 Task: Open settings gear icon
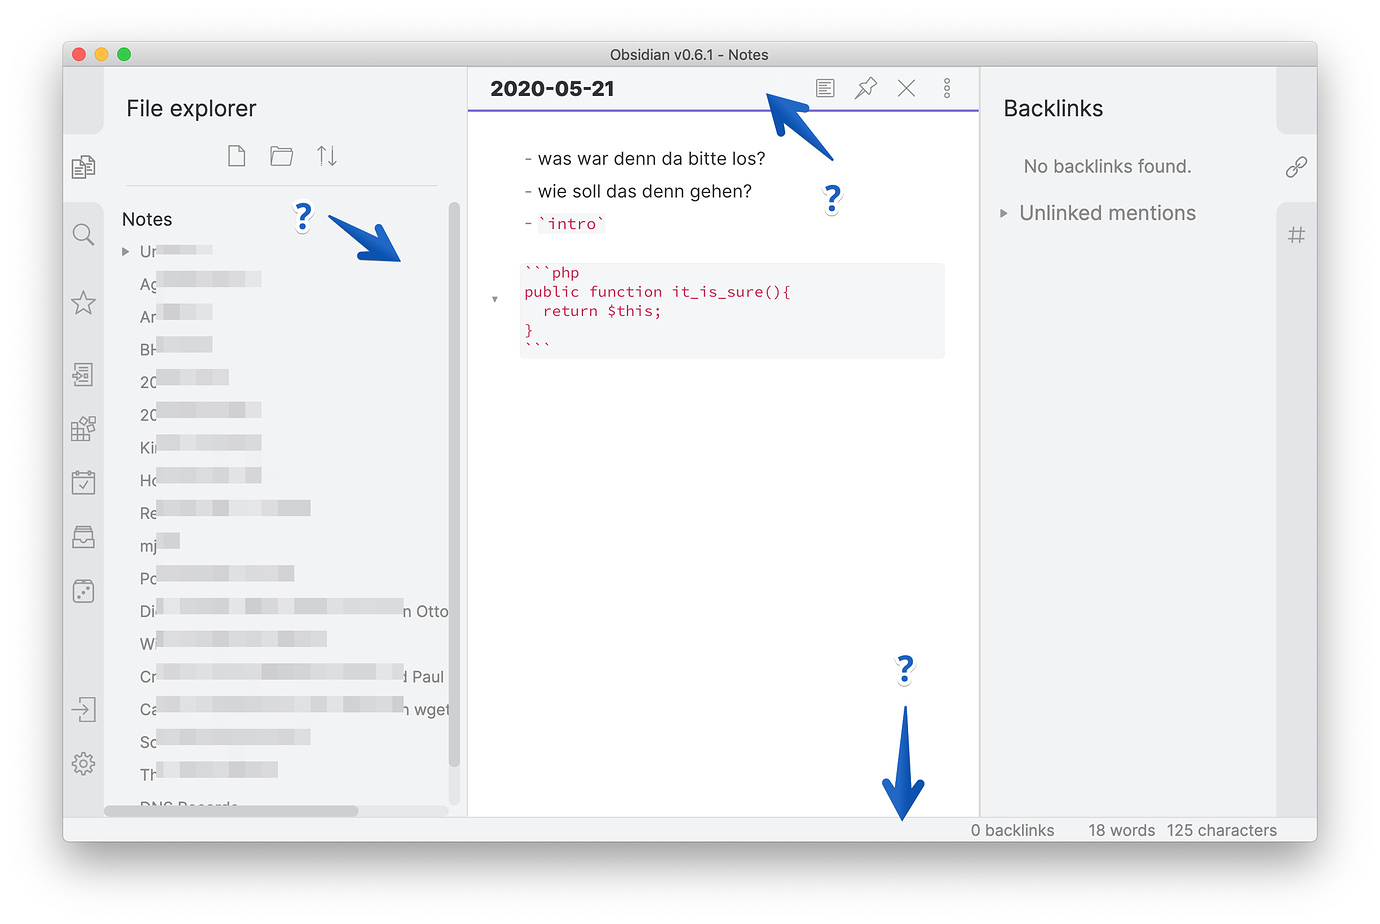tap(84, 764)
